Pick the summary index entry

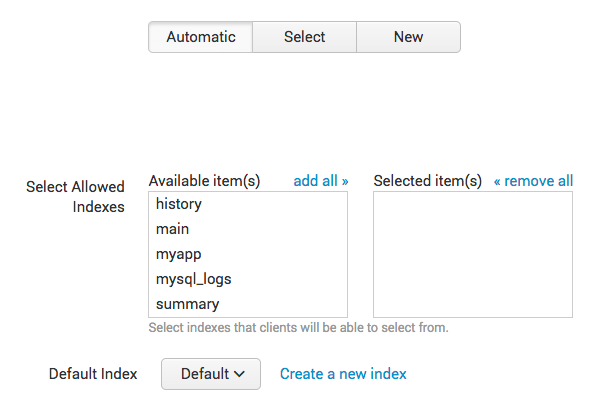pyautogui.click(x=248, y=304)
